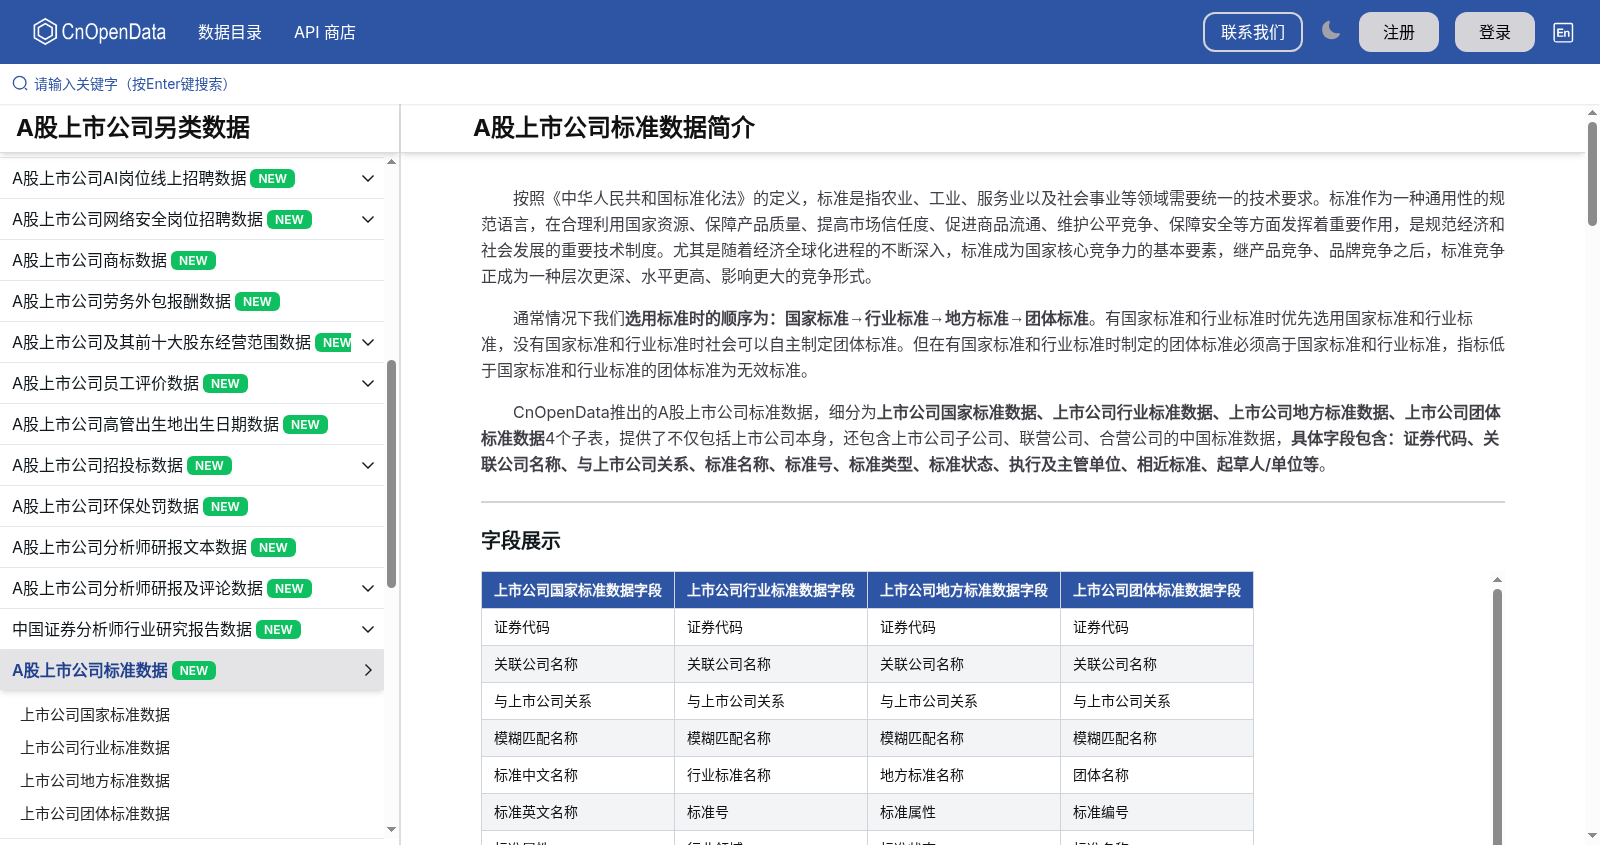Collapse A股上市公司标准数据 chevron

(x=368, y=670)
